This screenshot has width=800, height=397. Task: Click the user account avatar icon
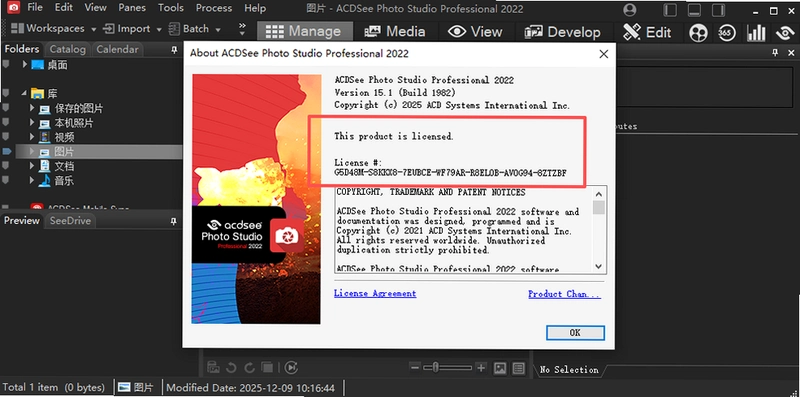click(x=630, y=10)
